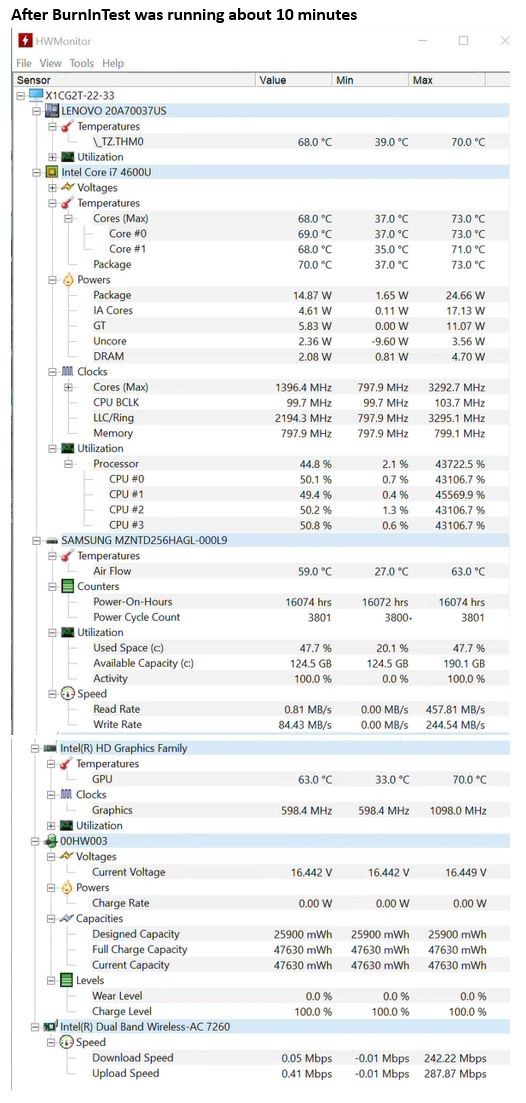This screenshot has width=526, height=1103.
Task: Click the Clocks icon under Intel Core i7
Action: (68, 371)
